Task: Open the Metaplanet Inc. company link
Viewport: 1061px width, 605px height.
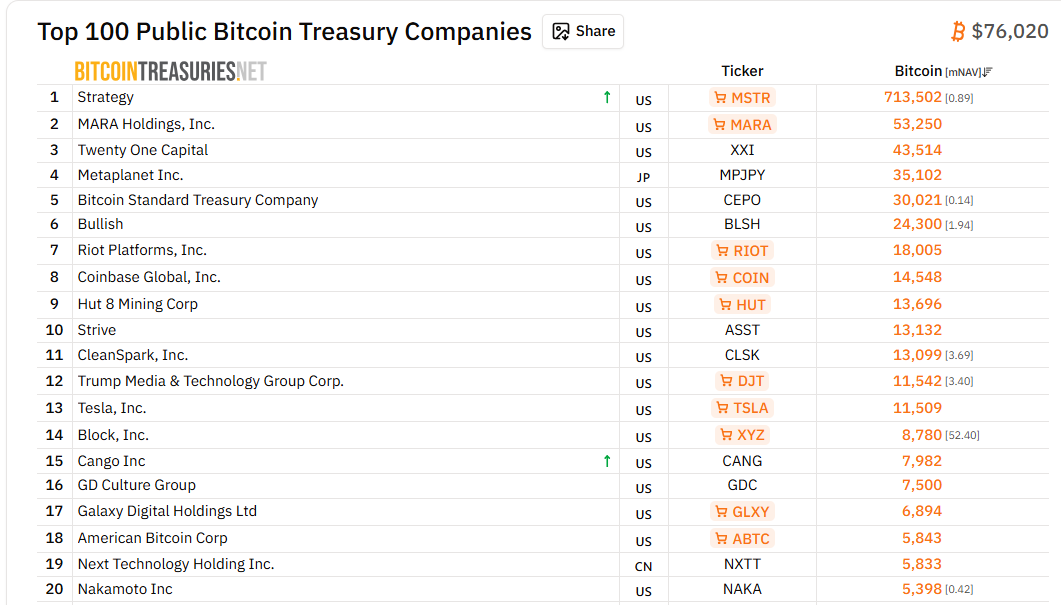Action: pyautogui.click(x=130, y=175)
